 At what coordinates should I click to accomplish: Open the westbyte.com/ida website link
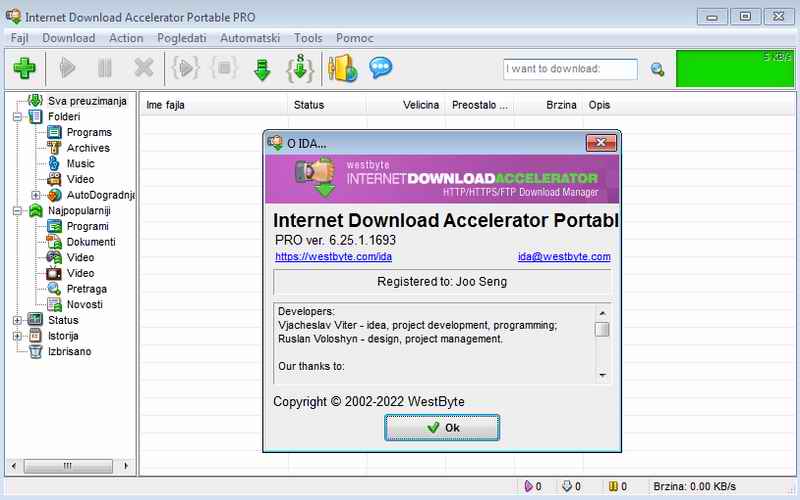(x=326, y=257)
